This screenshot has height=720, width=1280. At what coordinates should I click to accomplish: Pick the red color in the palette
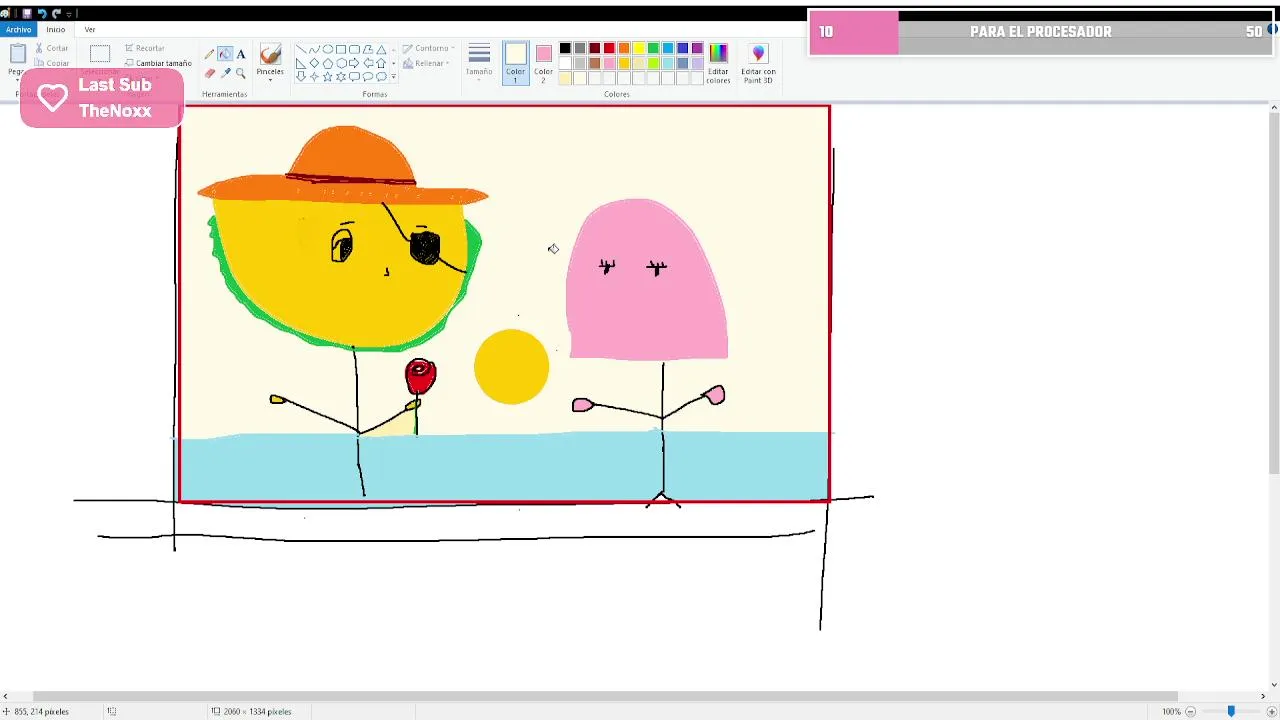(x=609, y=48)
